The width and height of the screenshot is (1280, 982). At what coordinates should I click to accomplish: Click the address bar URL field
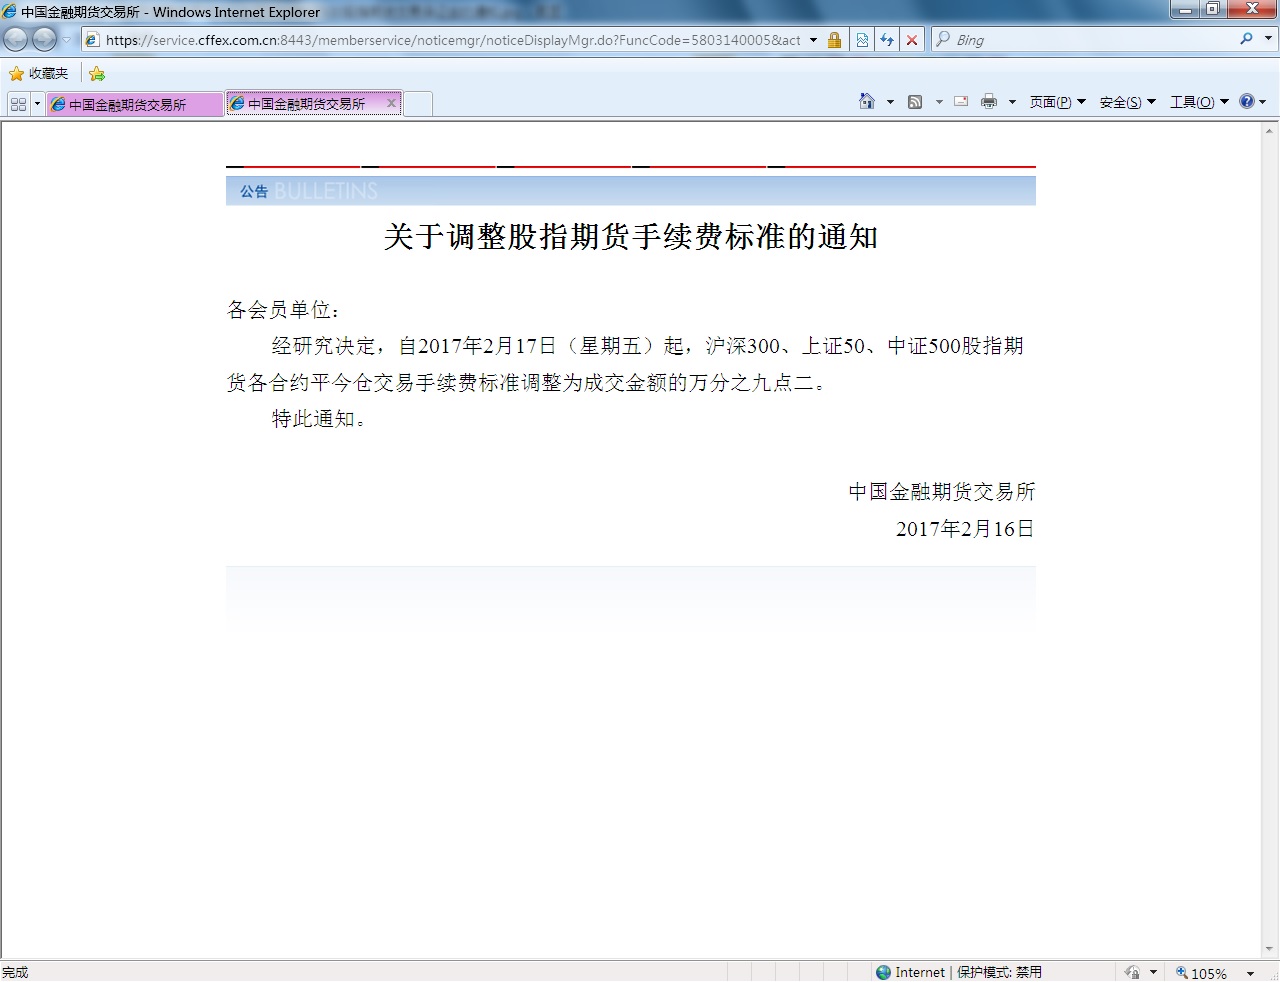click(x=453, y=40)
